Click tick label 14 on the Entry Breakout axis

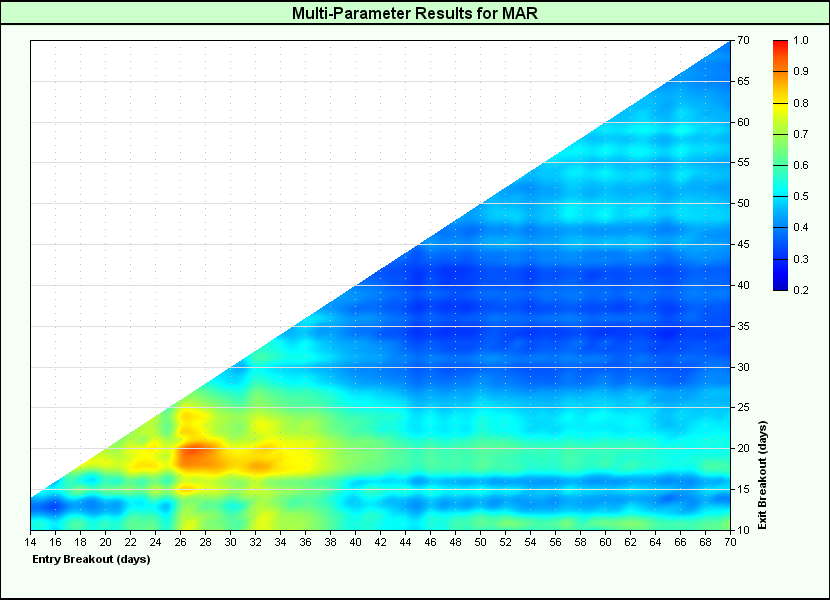pyautogui.click(x=31, y=541)
